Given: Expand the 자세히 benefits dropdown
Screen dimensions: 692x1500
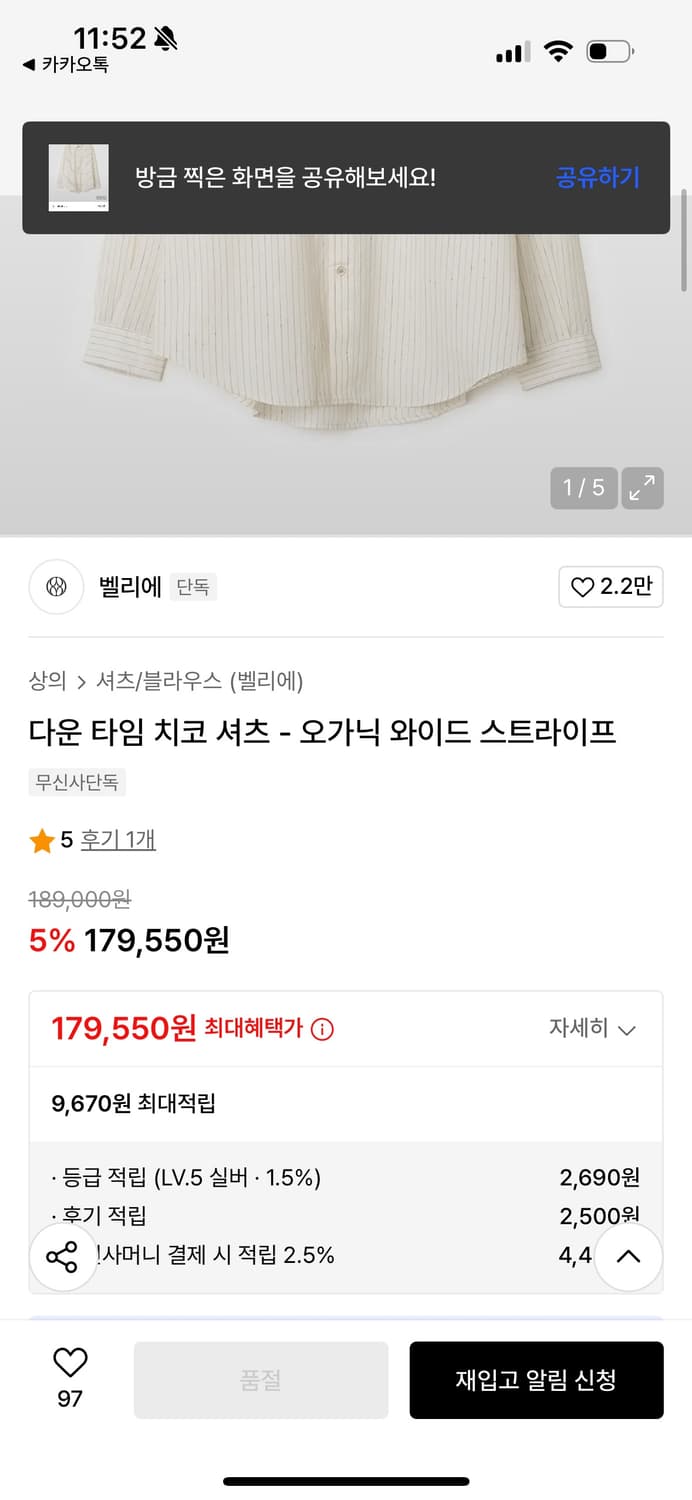Looking at the screenshot, I should click(x=593, y=1028).
